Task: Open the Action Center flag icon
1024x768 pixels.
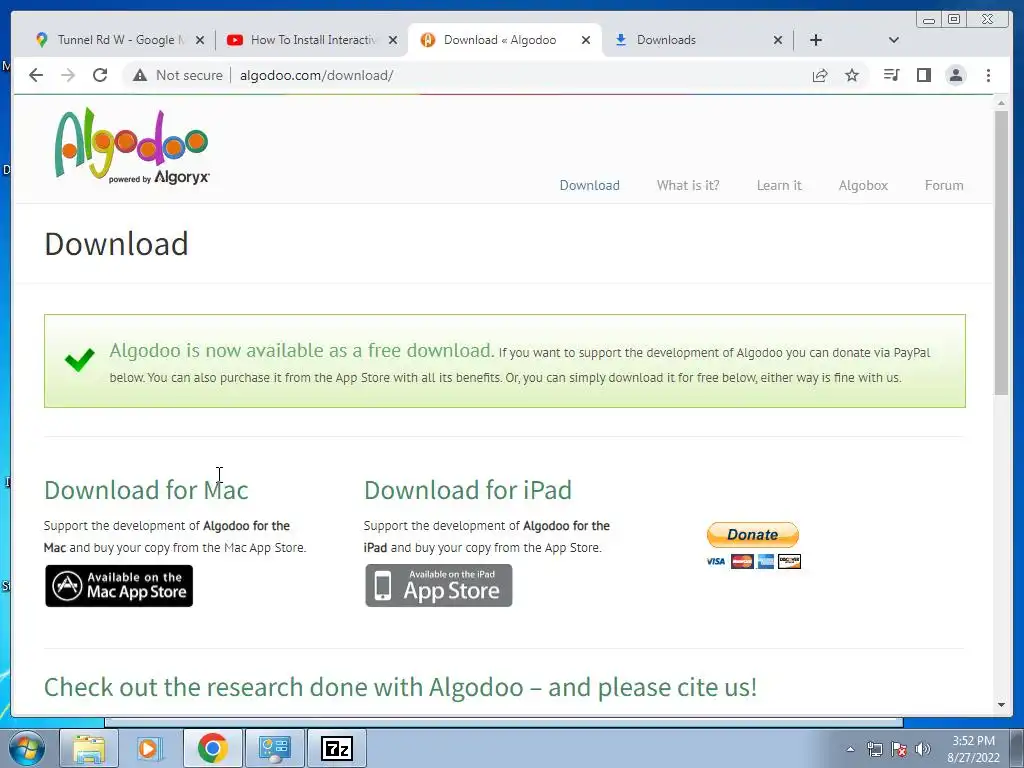Action: coord(899,750)
